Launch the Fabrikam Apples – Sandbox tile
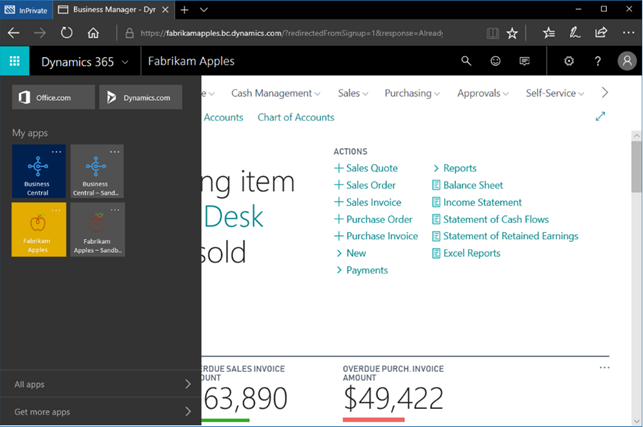This screenshot has width=643, height=427. tap(97, 230)
